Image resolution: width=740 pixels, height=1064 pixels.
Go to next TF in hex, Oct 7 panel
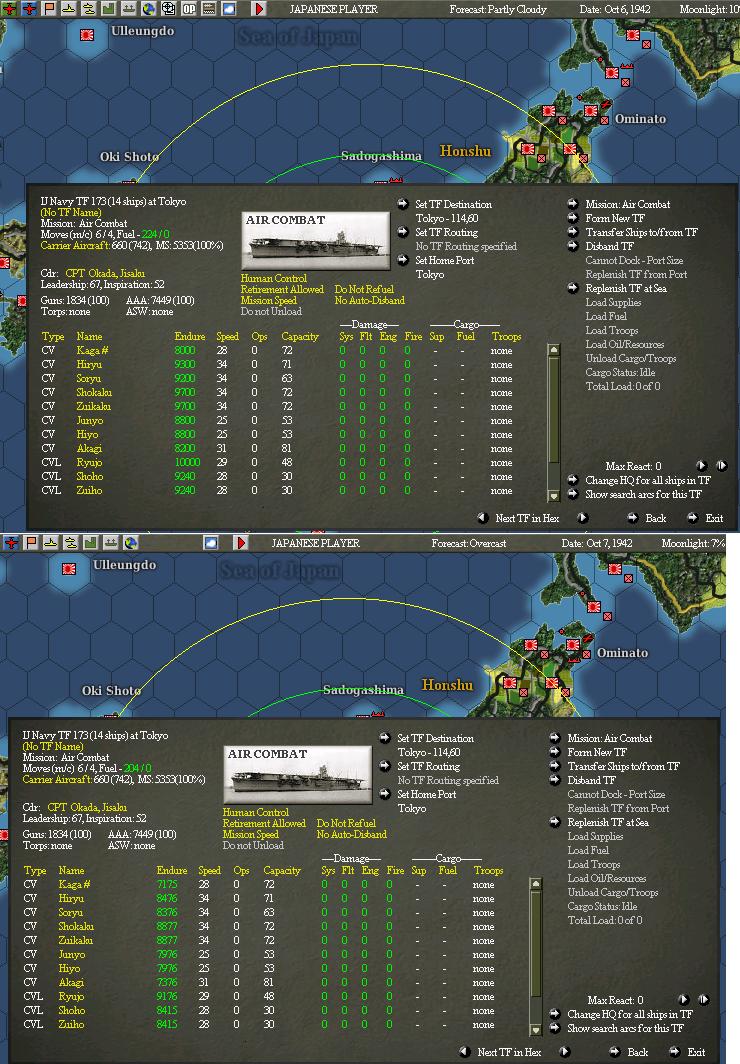564,1052
